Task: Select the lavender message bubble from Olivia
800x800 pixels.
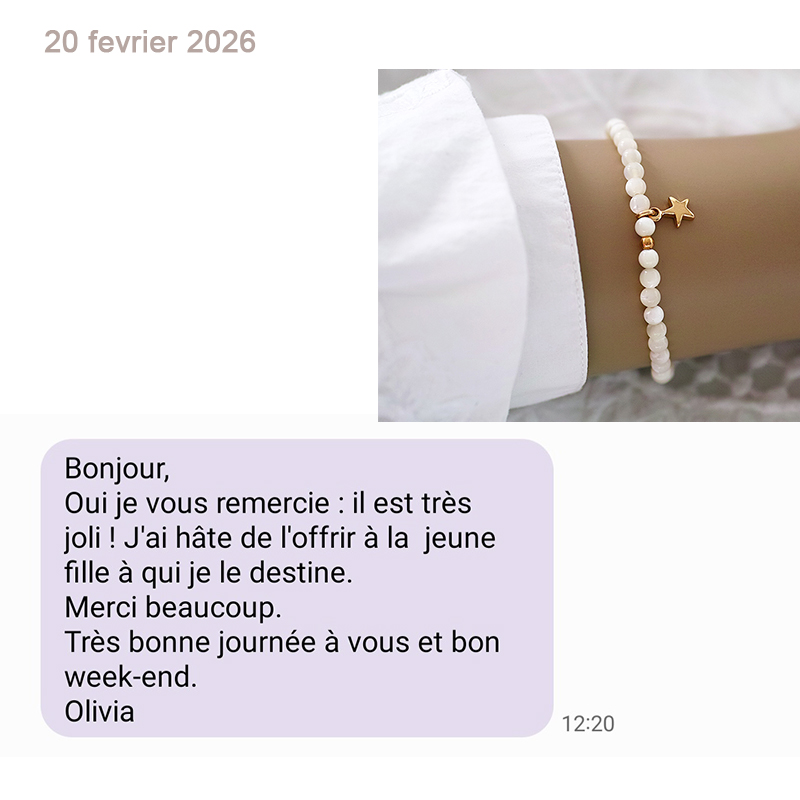Action: [x=297, y=588]
